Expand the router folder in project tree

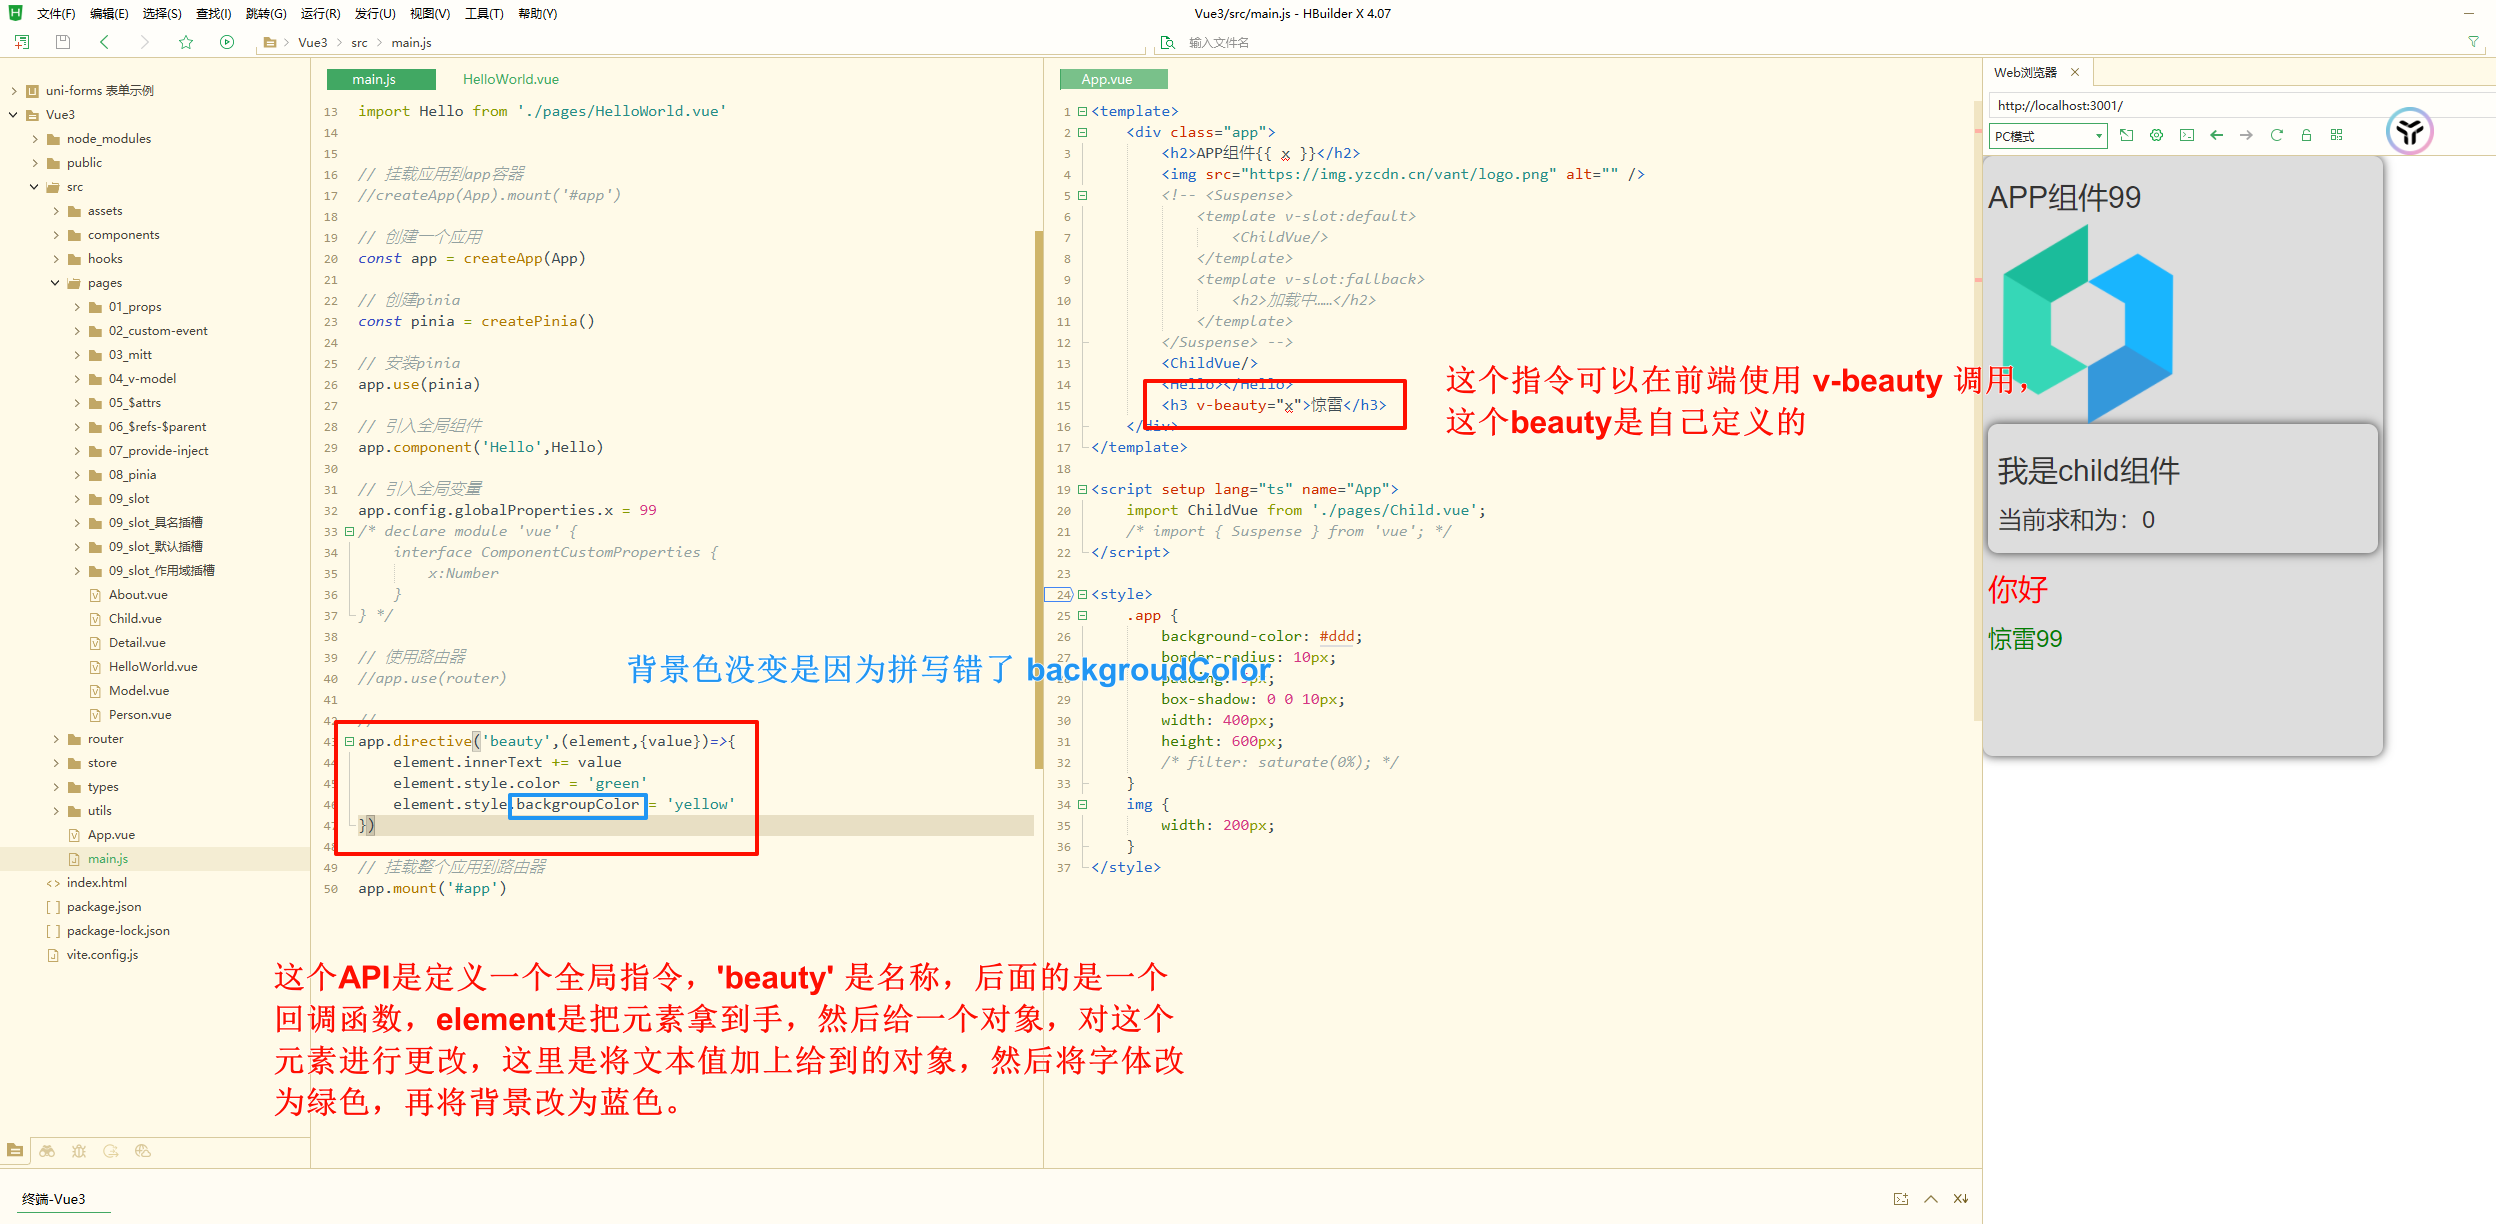pyautogui.click(x=57, y=739)
